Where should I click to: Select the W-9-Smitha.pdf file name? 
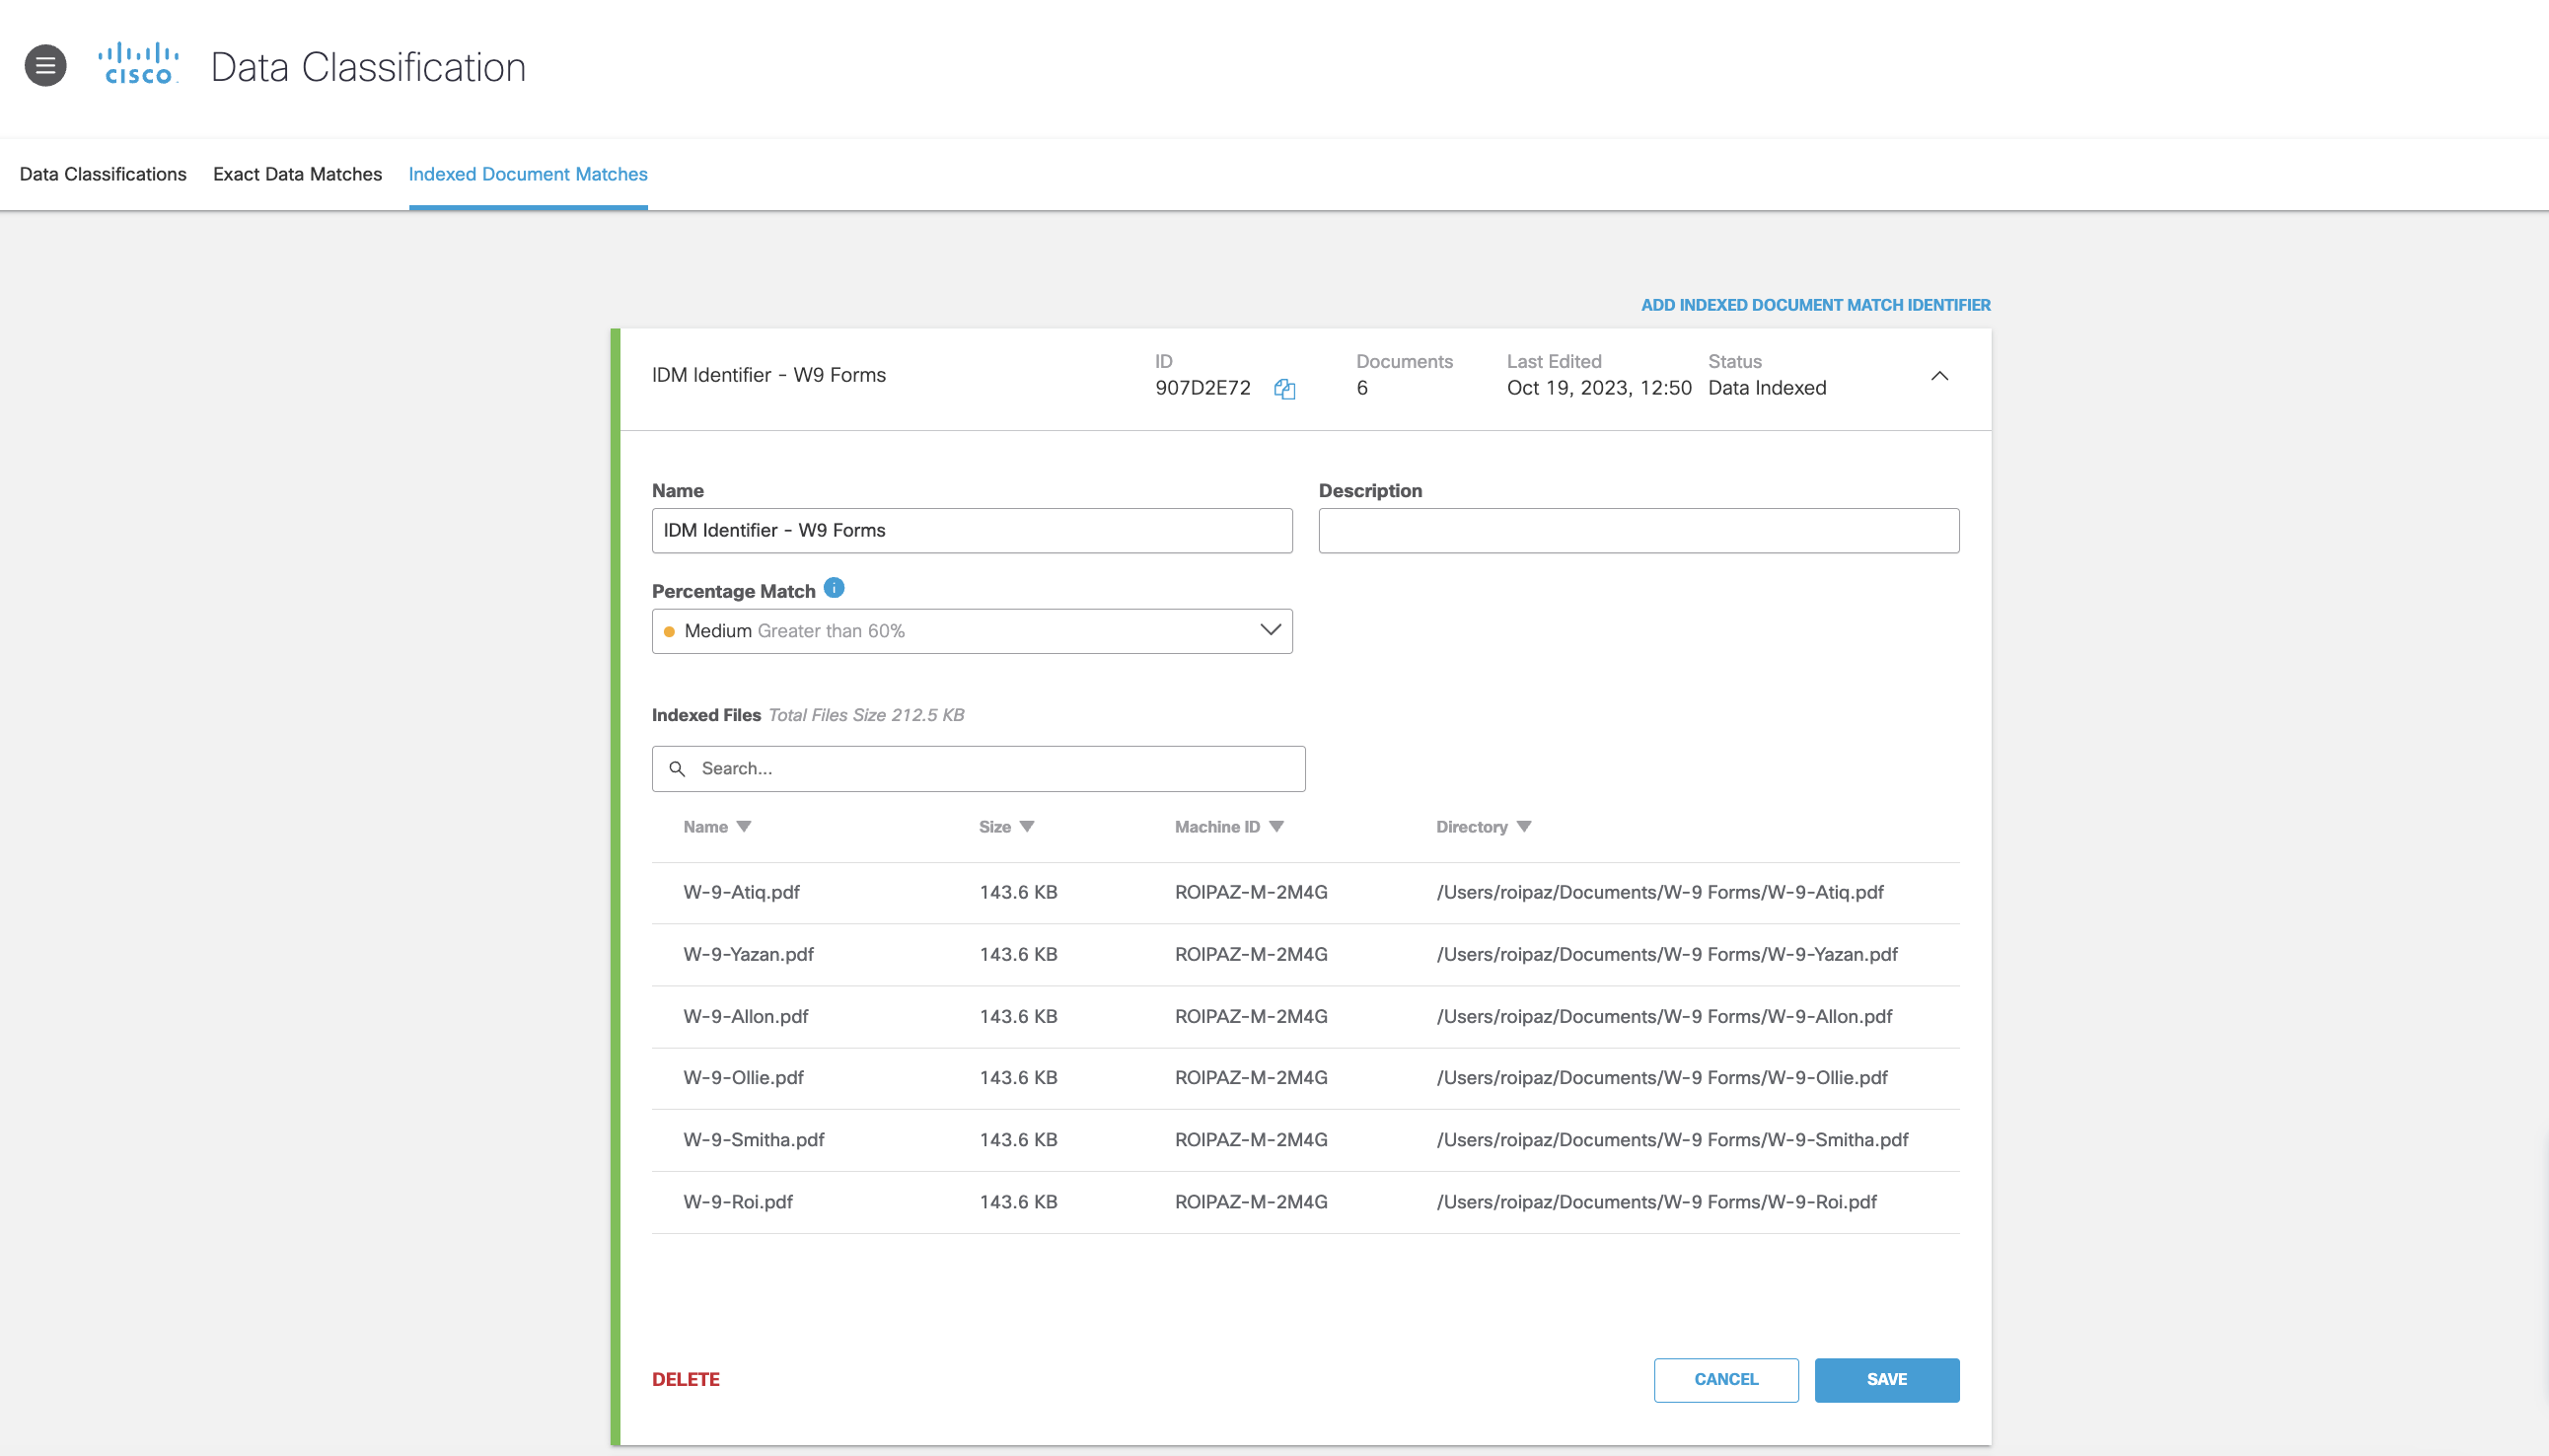754,1139
